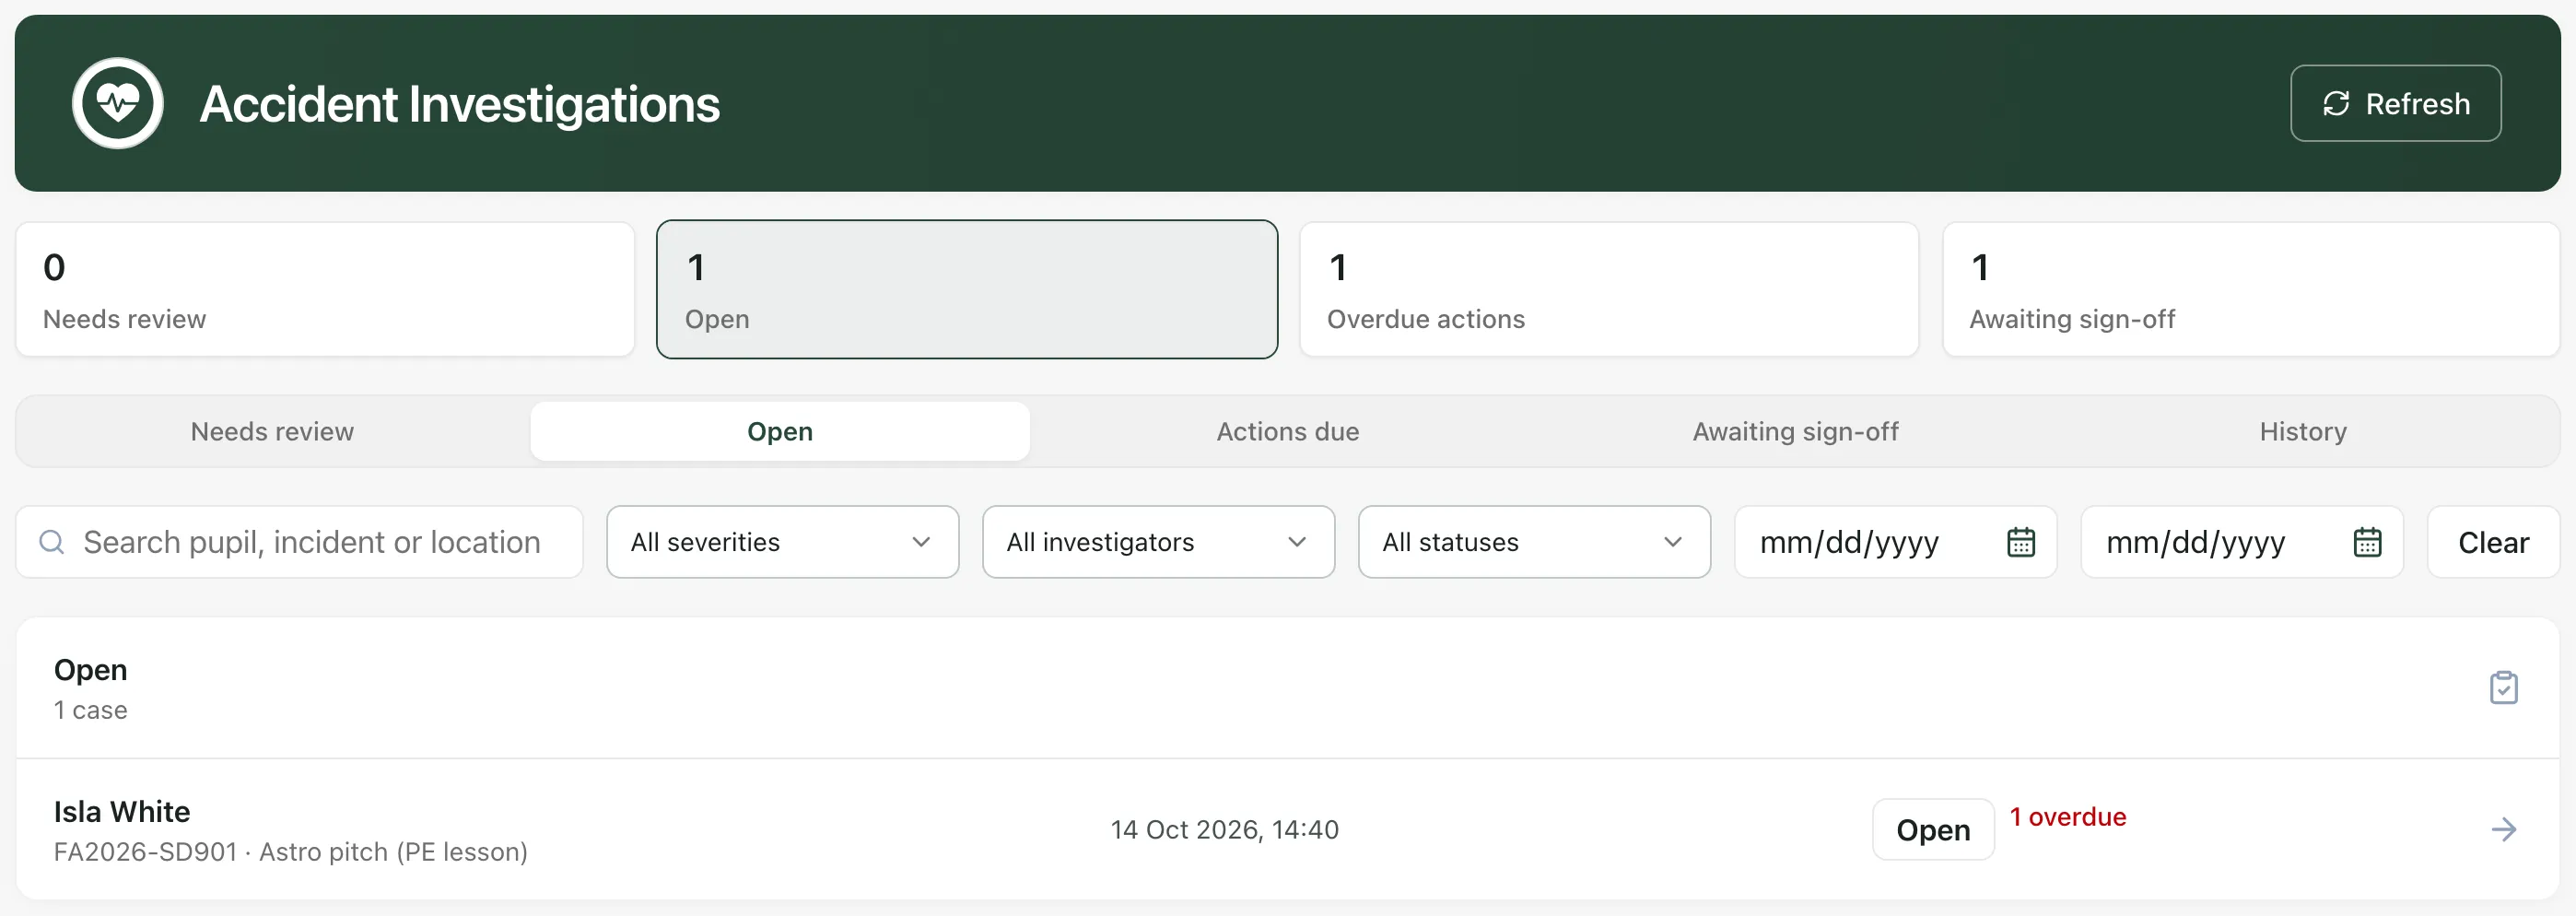Open the clipboard checklist icon in Open section
Image resolution: width=2576 pixels, height=916 pixels.
coord(2503,687)
